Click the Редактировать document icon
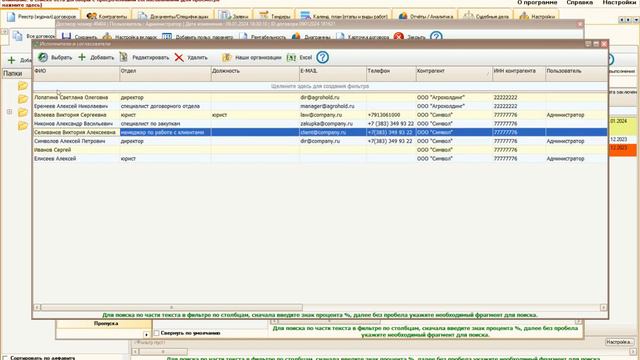Viewport: 640px width, 360px height. click(x=123, y=57)
